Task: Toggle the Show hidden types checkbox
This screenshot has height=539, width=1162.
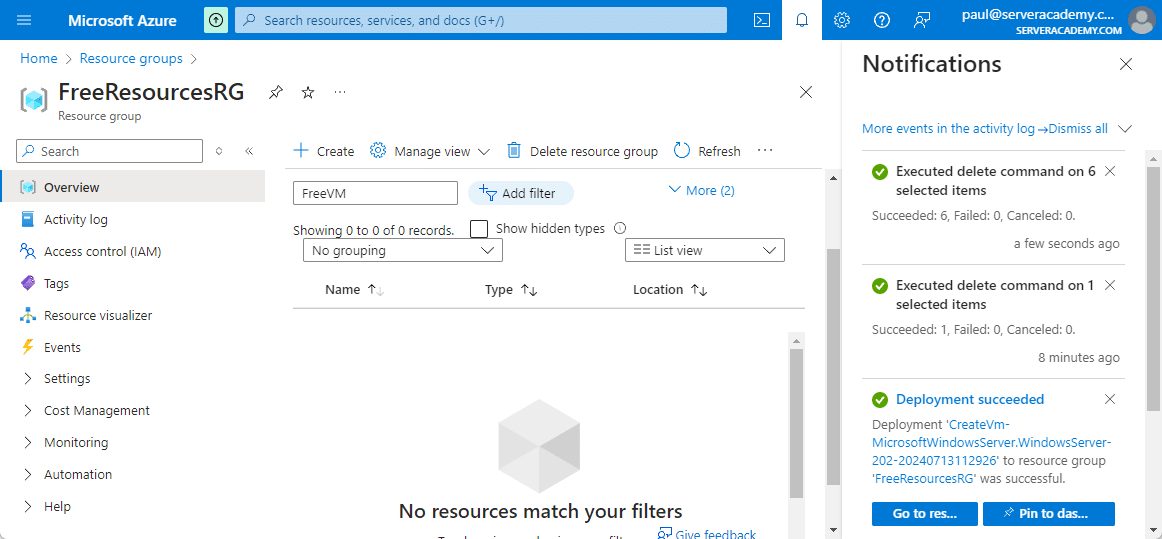Action: [479, 228]
